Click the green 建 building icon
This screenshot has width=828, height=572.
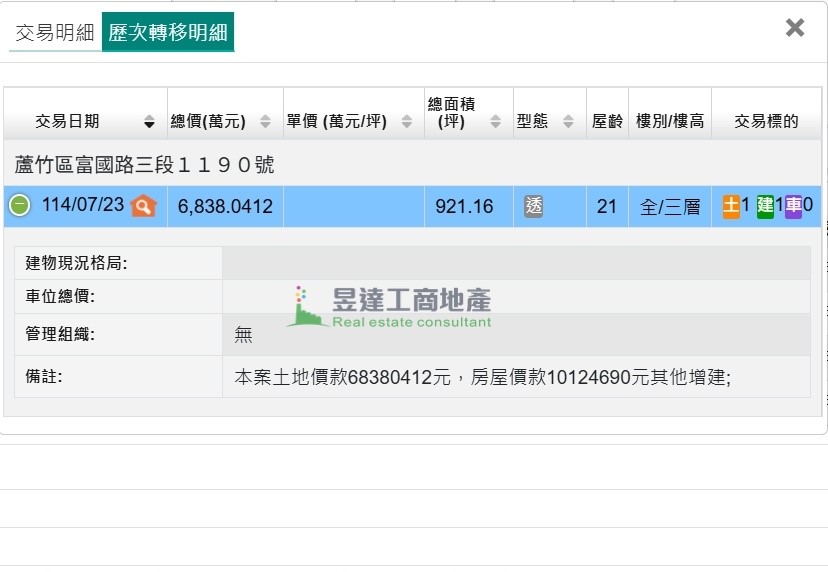tap(765, 206)
